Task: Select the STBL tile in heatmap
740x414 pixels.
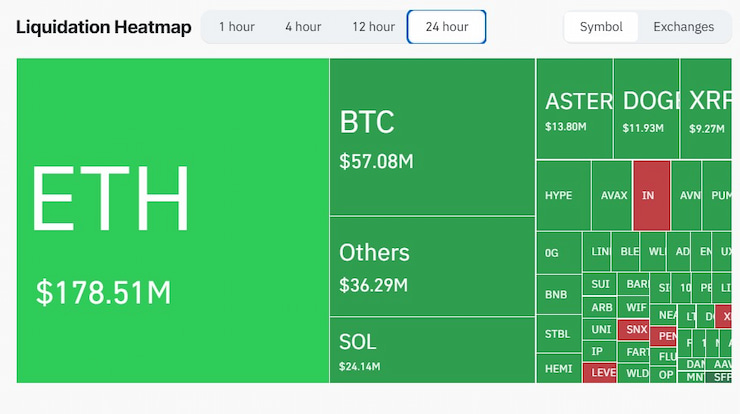Action: tap(559, 334)
